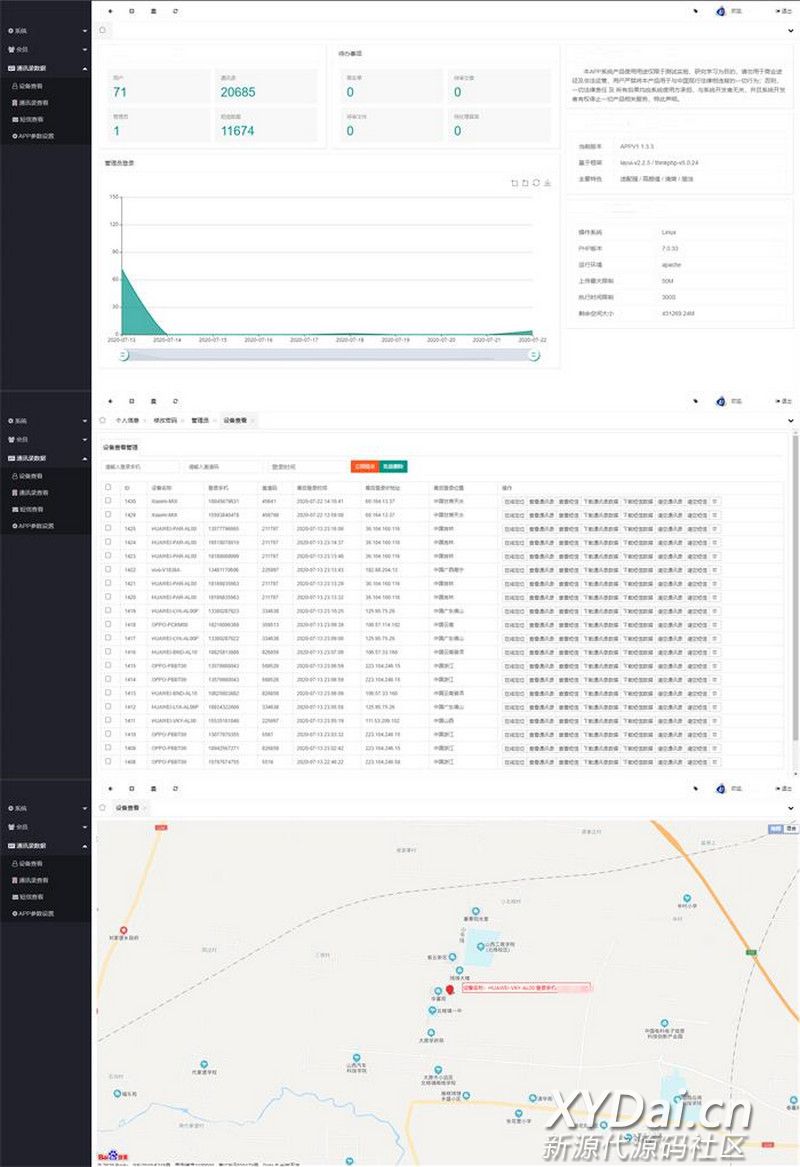Click the trash icon in row ID 1425
800x1167 pixels.
click(715, 529)
